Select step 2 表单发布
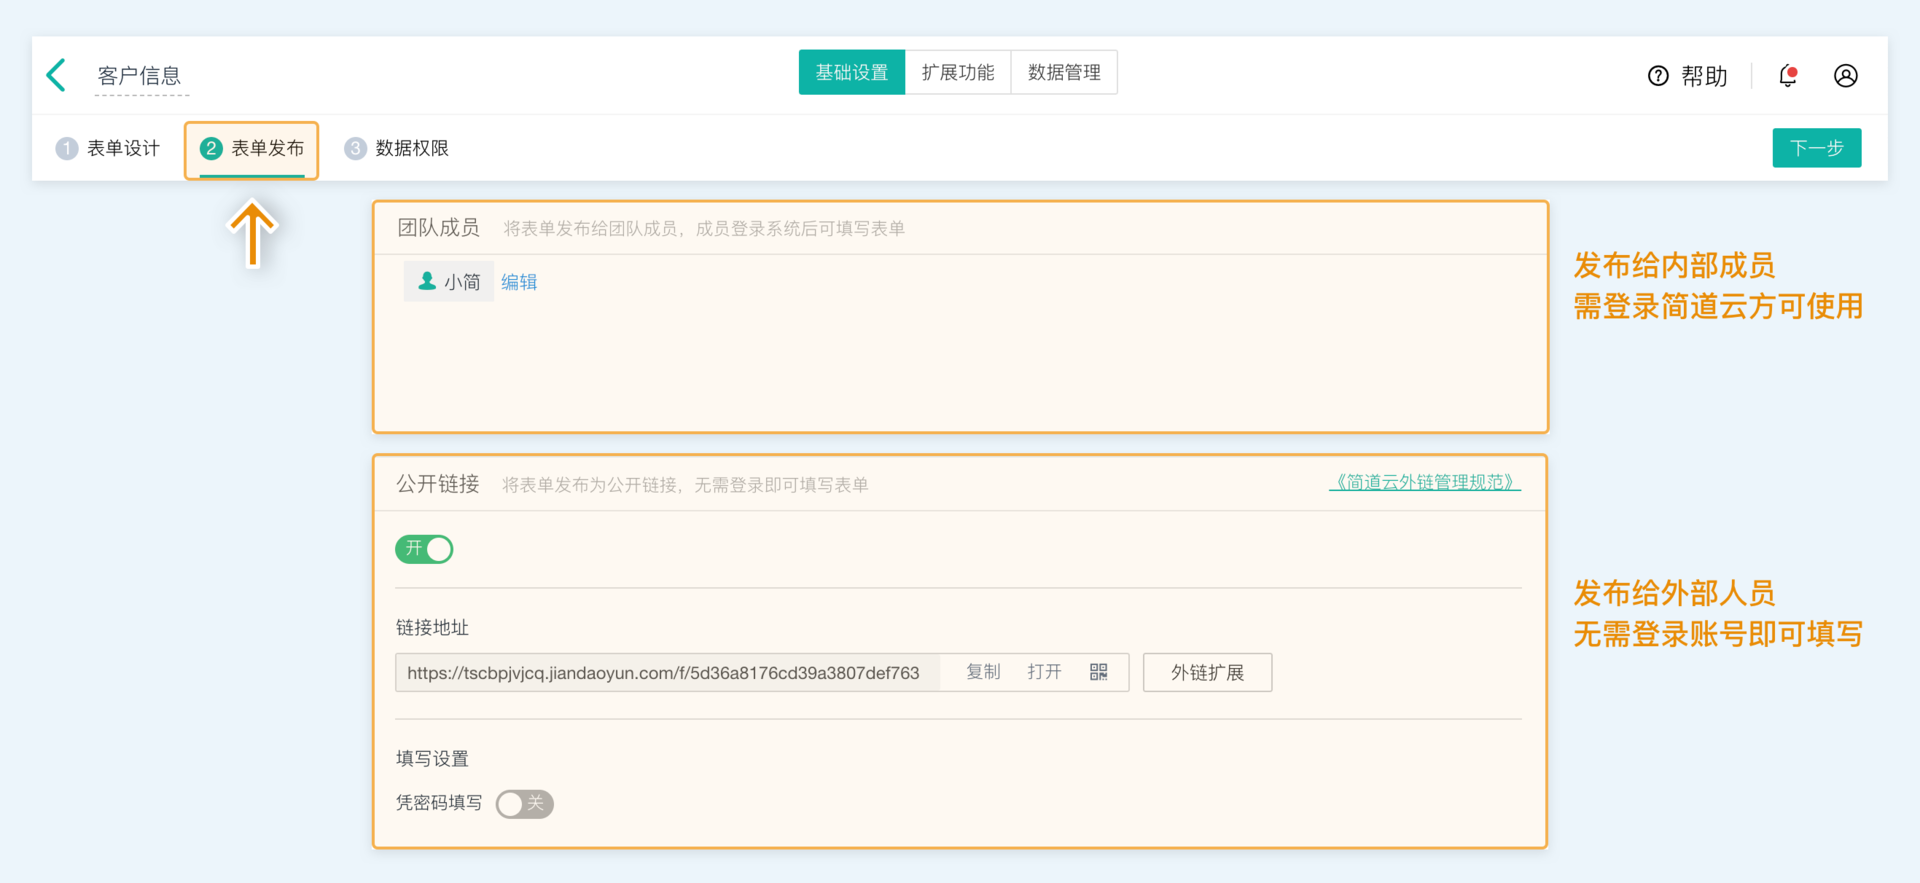The image size is (1920, 883). 252,149
